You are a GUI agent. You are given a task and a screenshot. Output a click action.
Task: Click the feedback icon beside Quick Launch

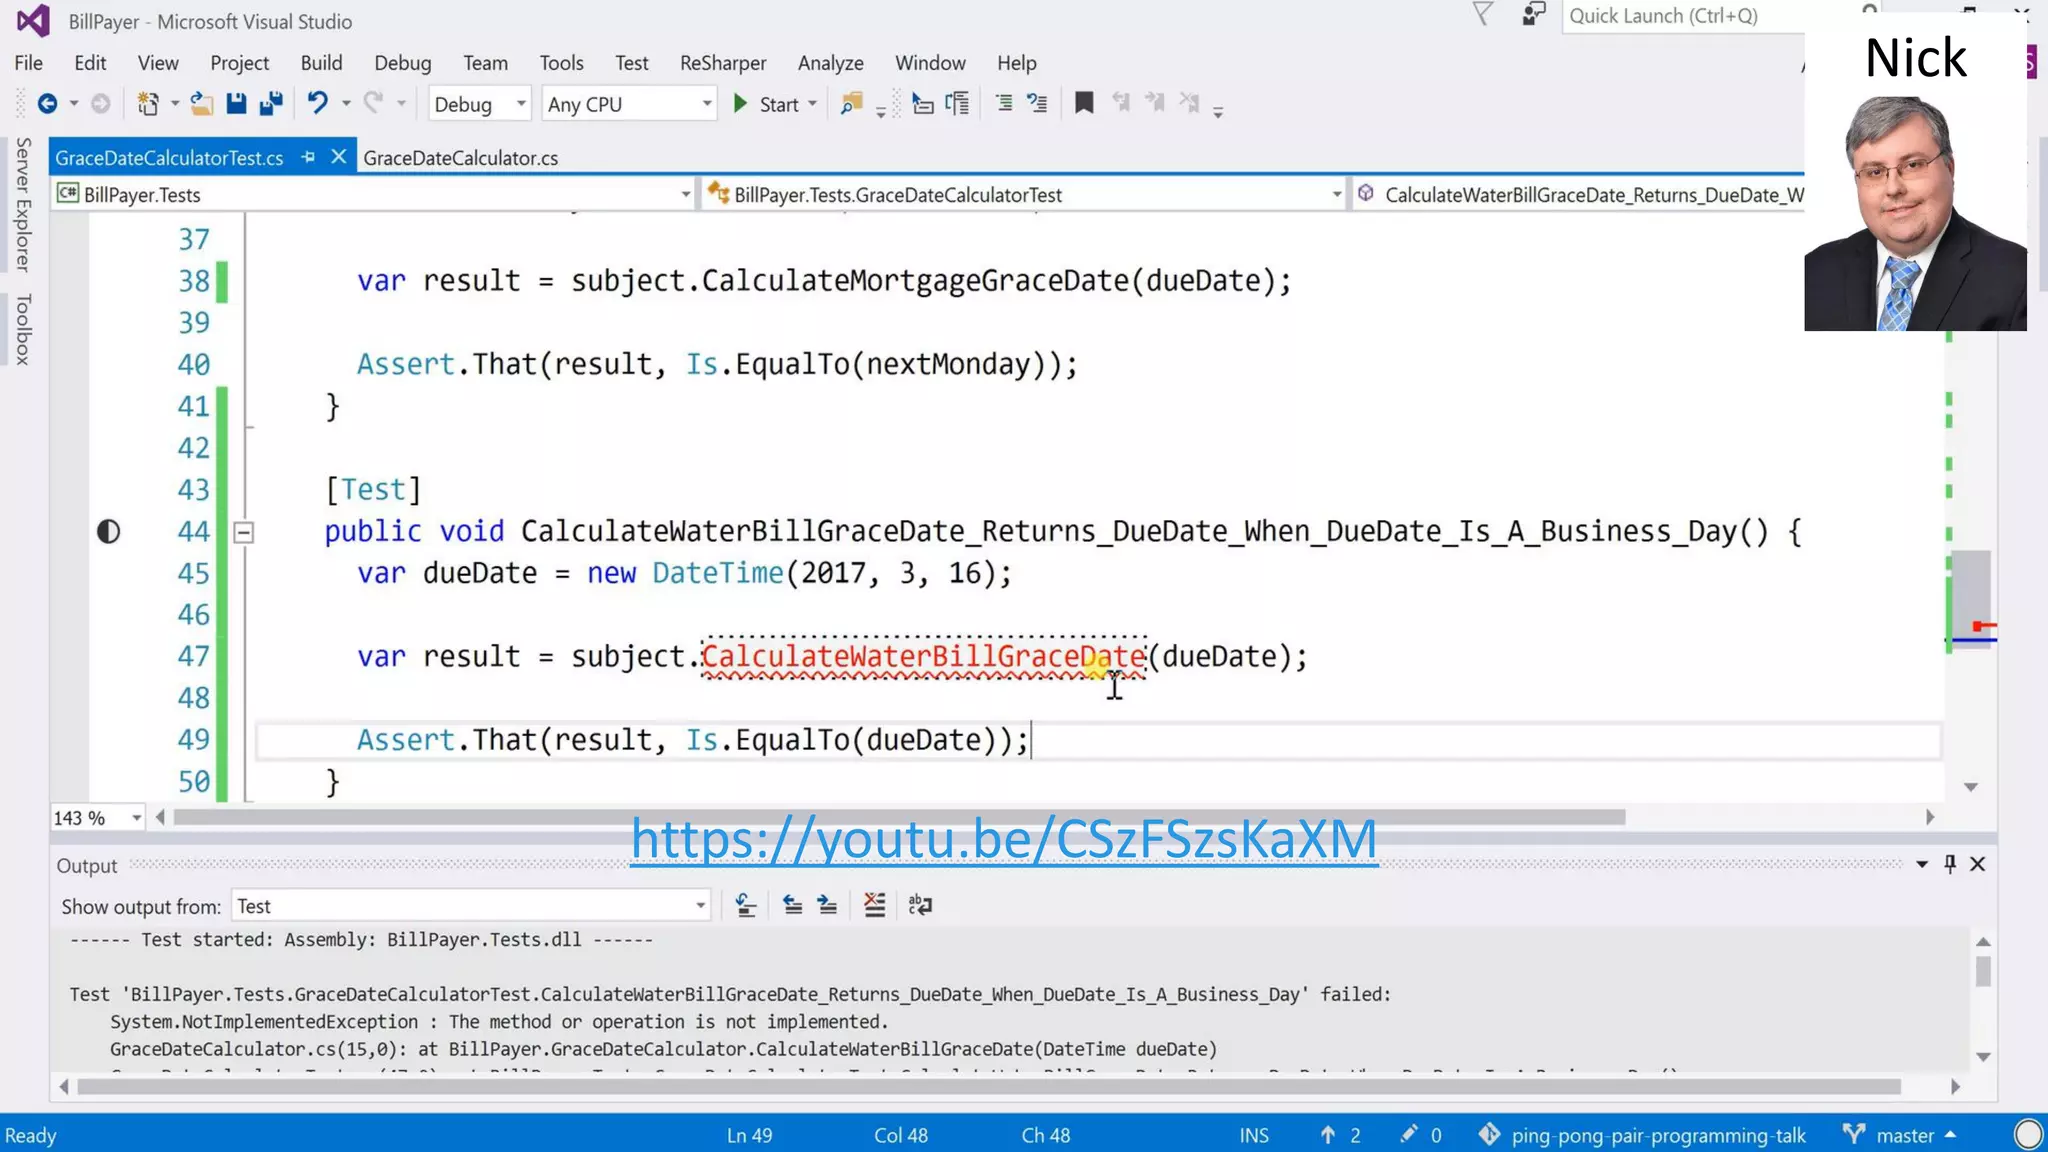(x=1533, y=15)
